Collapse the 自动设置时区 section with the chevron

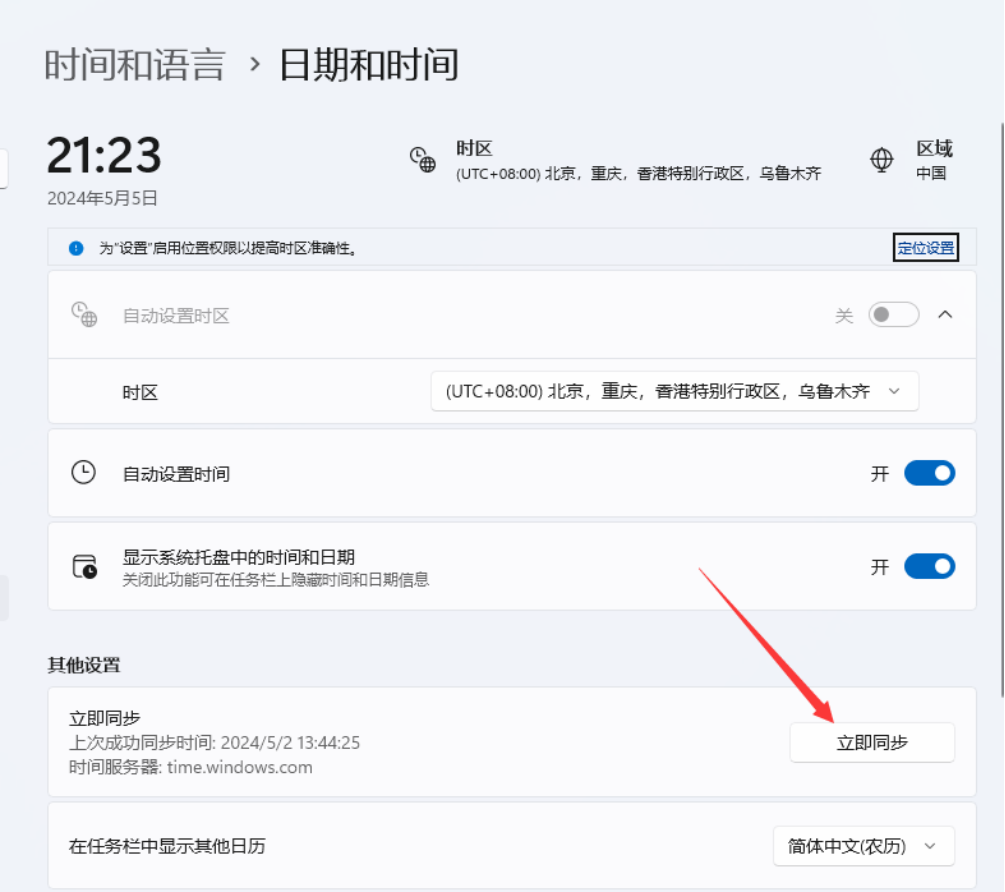point(944,315)
